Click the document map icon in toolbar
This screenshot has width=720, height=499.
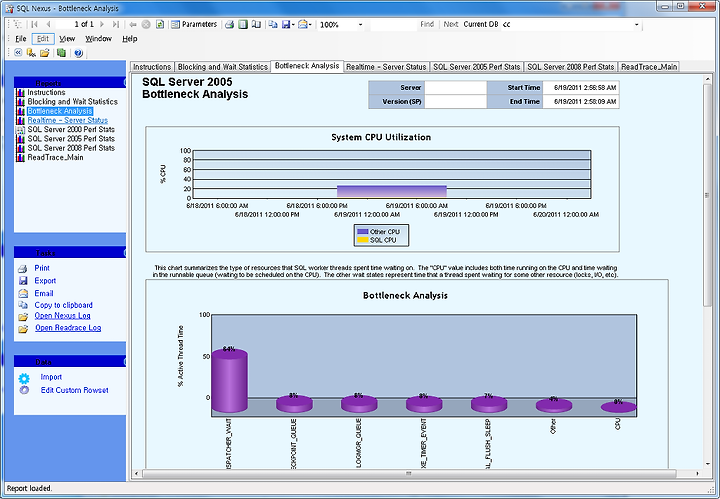coord(18,24)
